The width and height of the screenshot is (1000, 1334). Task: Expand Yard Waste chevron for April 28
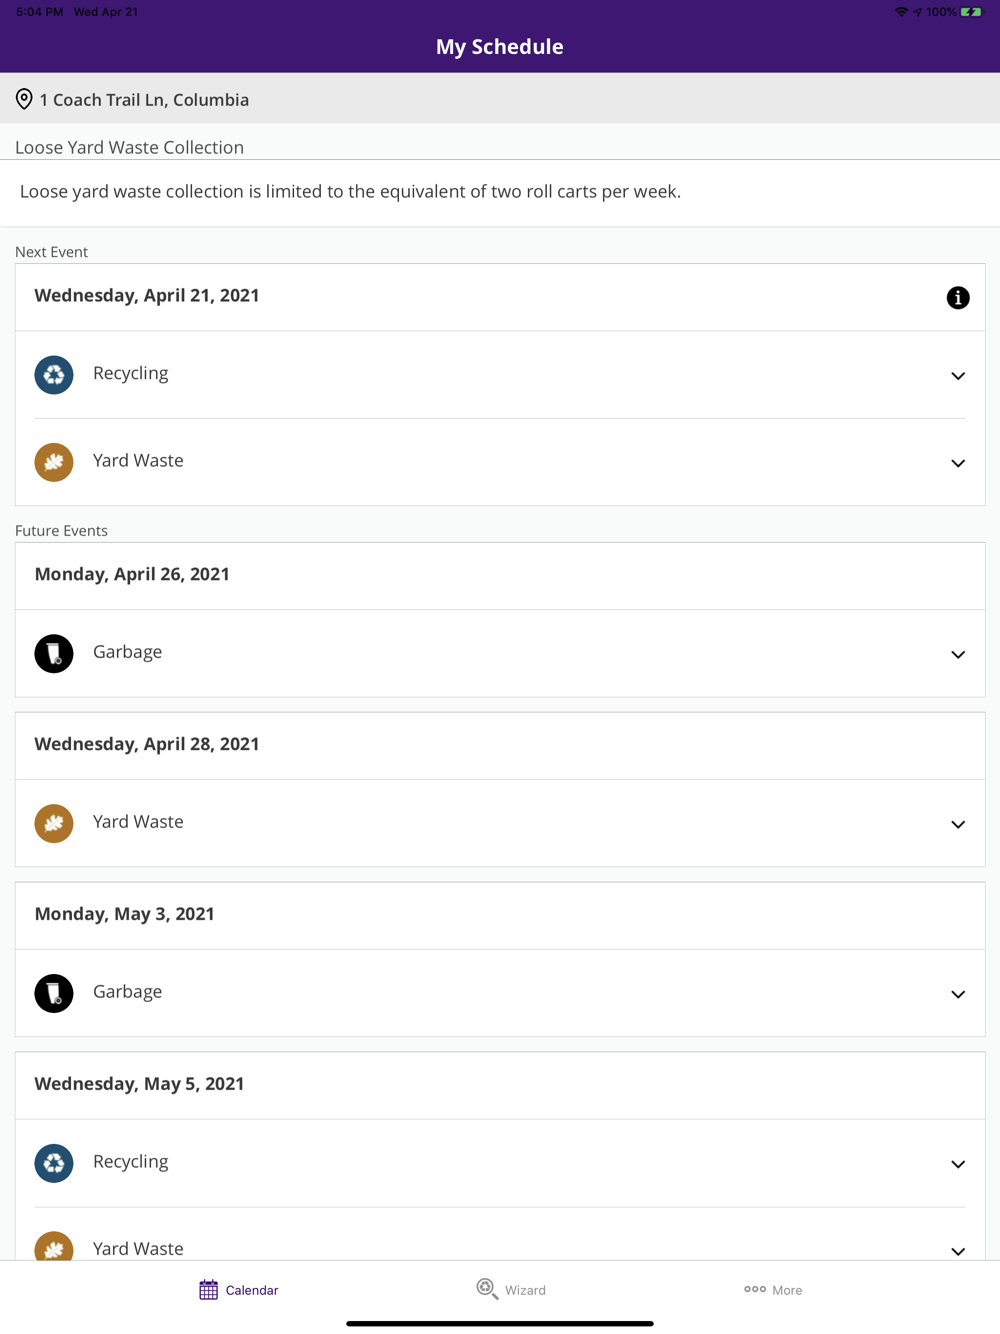coord(957,824)
